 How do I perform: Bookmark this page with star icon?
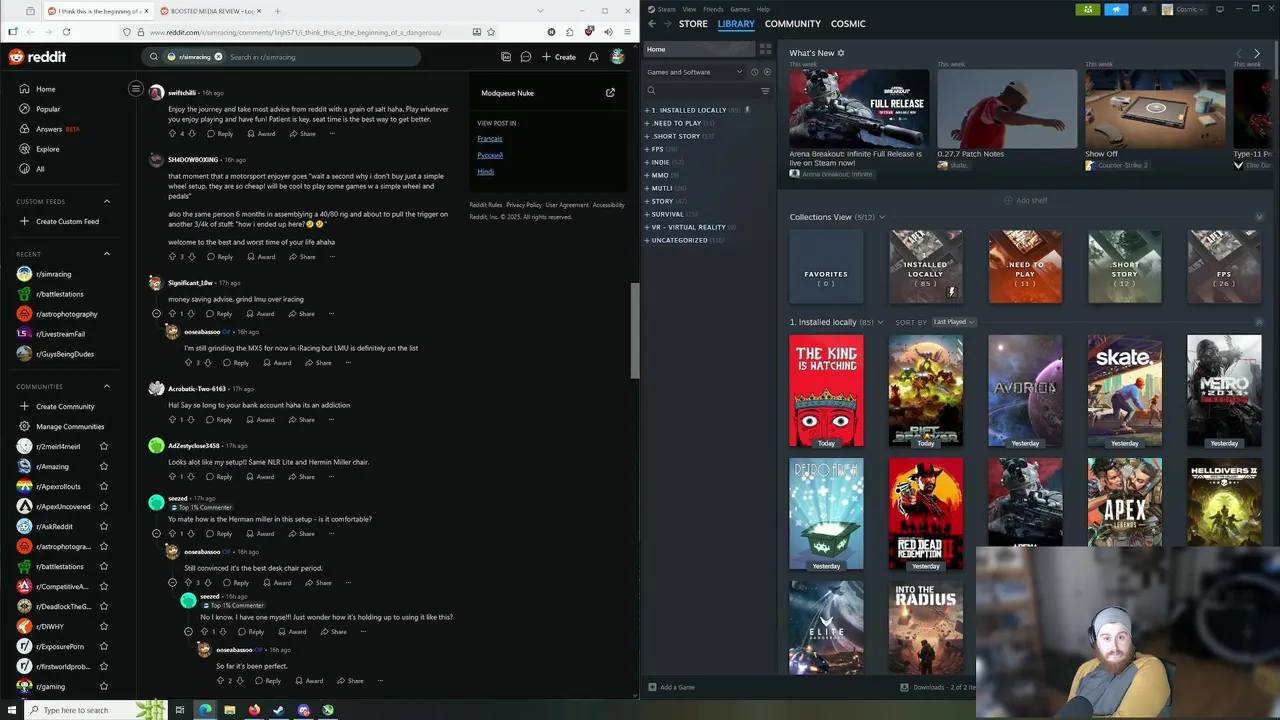coord(490,32)
